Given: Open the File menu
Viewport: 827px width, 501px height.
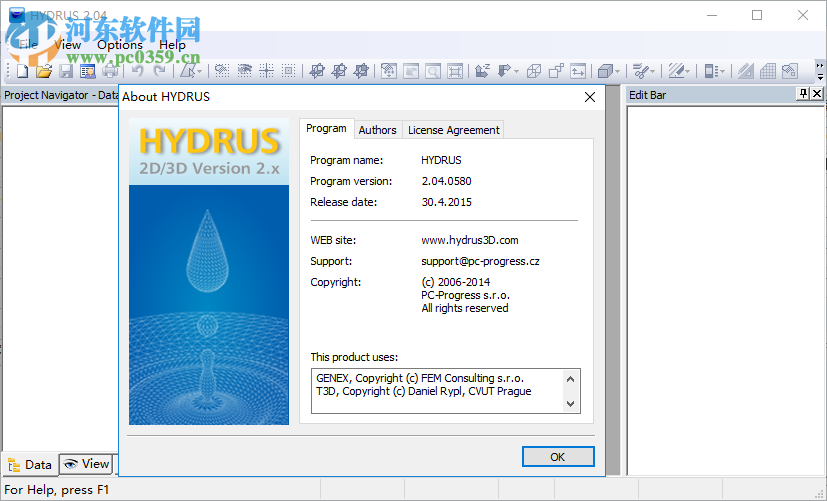Looking at the screenshot, I should pyautogui.click(x=28, y=45).
